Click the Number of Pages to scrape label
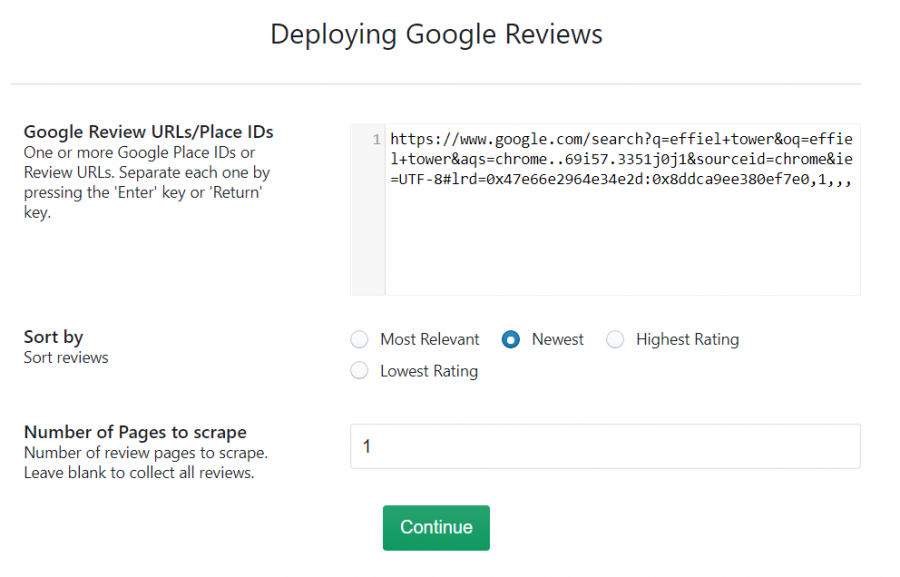Viewport: 900px width, 577px height. click(134, 432)
